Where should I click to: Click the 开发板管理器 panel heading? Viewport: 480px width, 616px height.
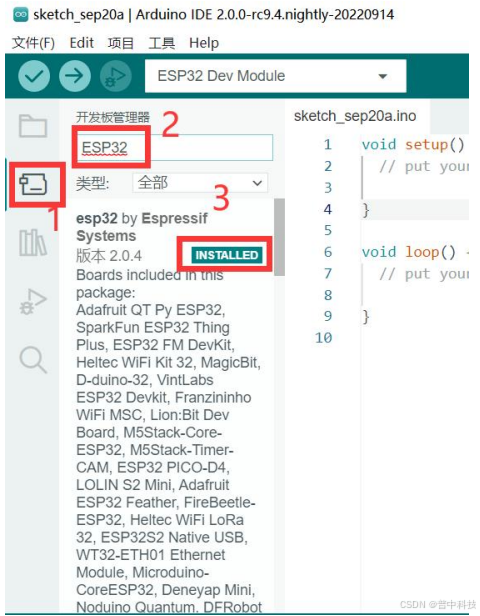113,117
